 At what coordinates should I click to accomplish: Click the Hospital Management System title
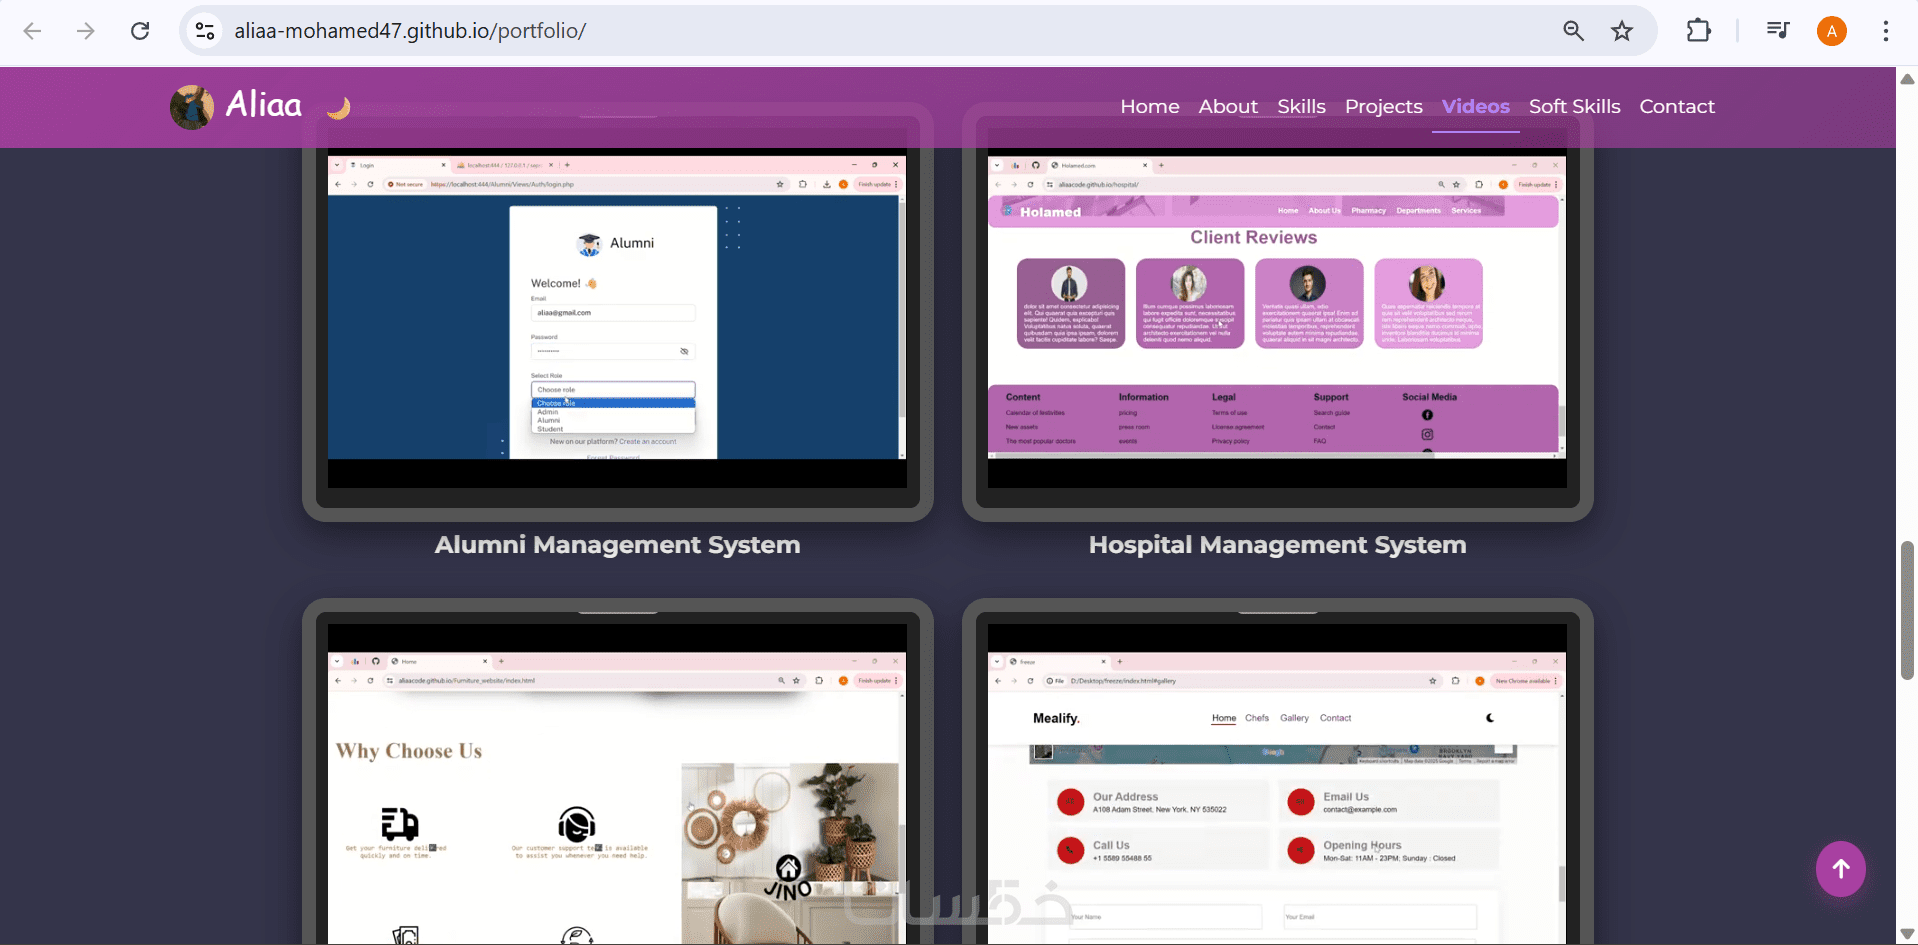tap(1277, 545)
